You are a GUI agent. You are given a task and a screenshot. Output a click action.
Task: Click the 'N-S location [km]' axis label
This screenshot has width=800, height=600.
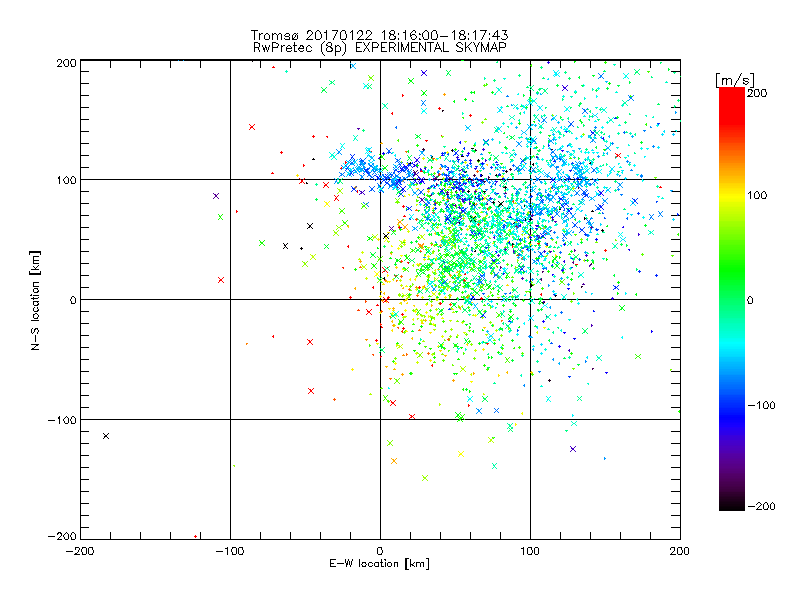click(x=35, y=300)
